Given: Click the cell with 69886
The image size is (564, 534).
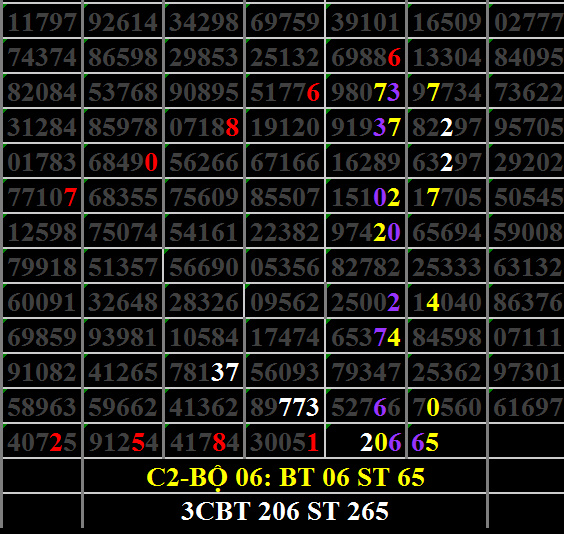Looking at the screenshot, I should pyautogui.click(x=366, y=56).
